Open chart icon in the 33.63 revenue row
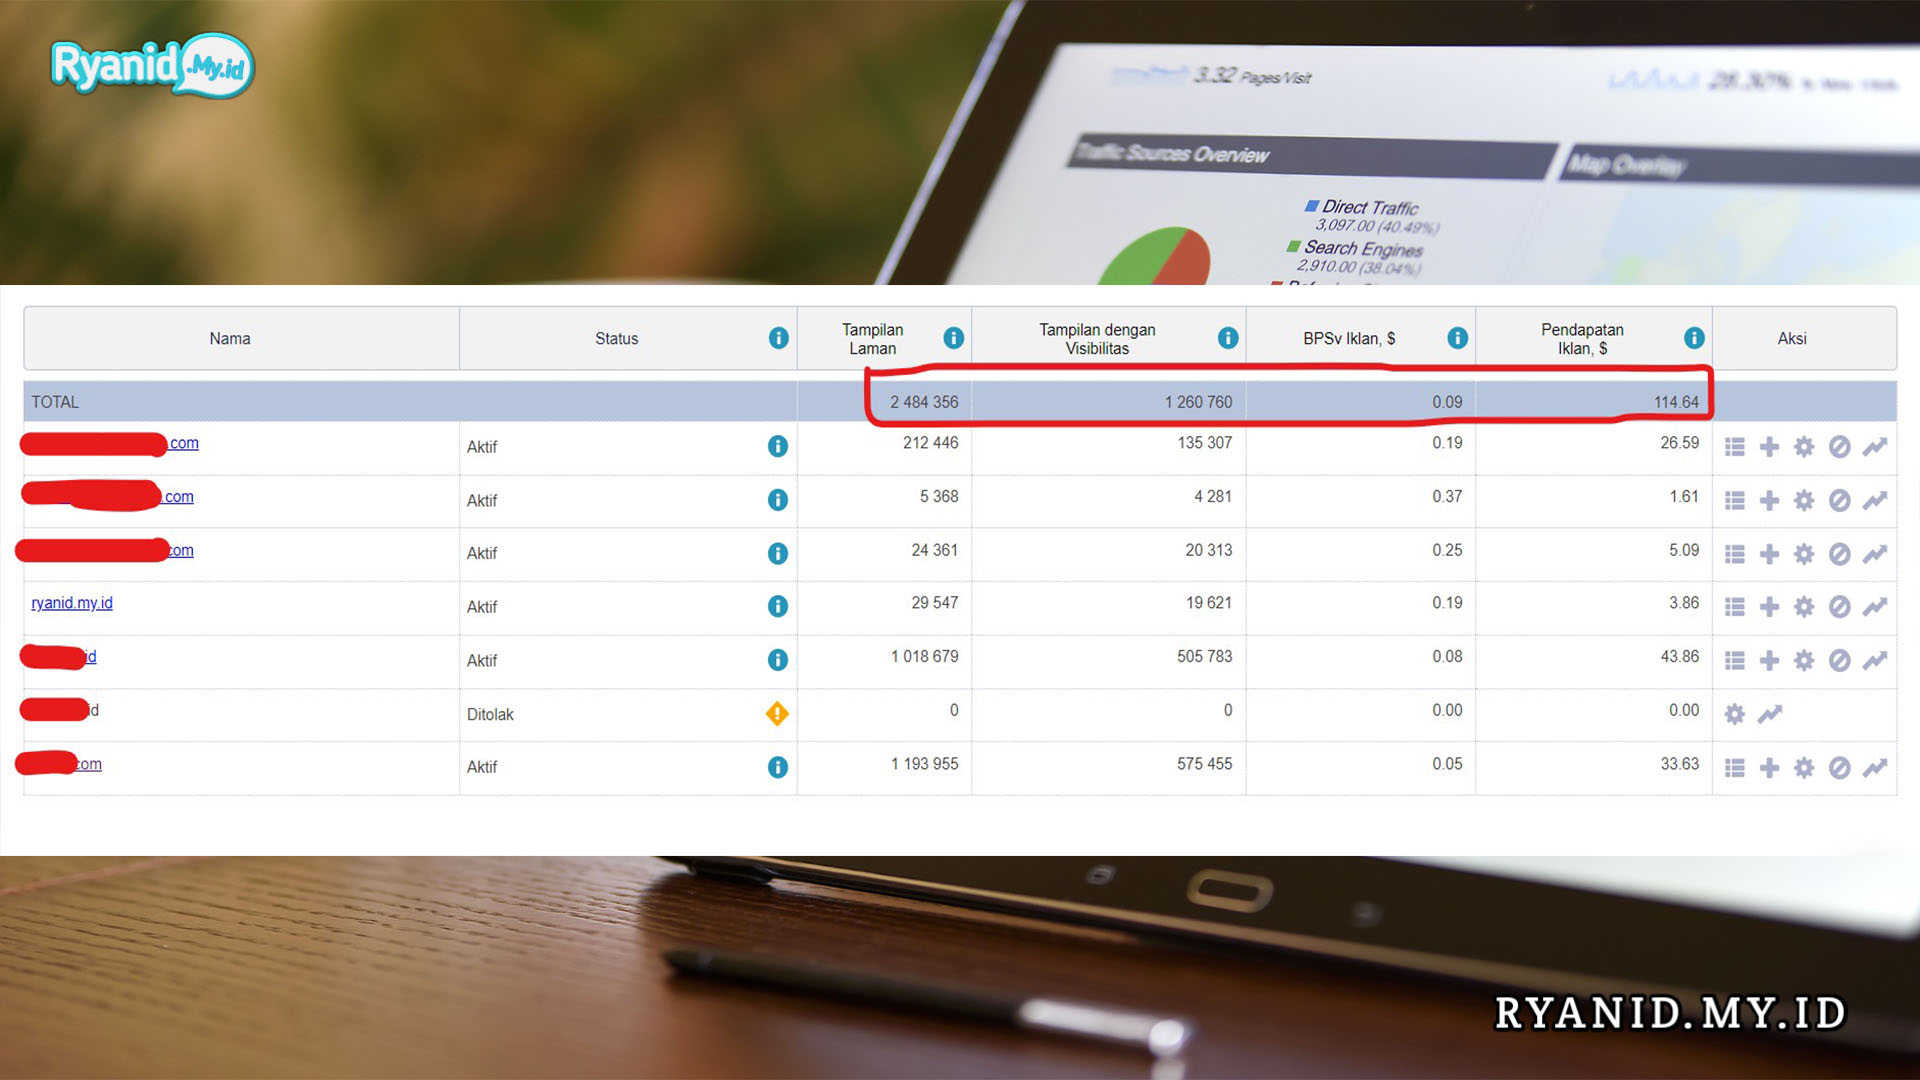This screenshot has width=1920, height=1080. coord(1875,768)
